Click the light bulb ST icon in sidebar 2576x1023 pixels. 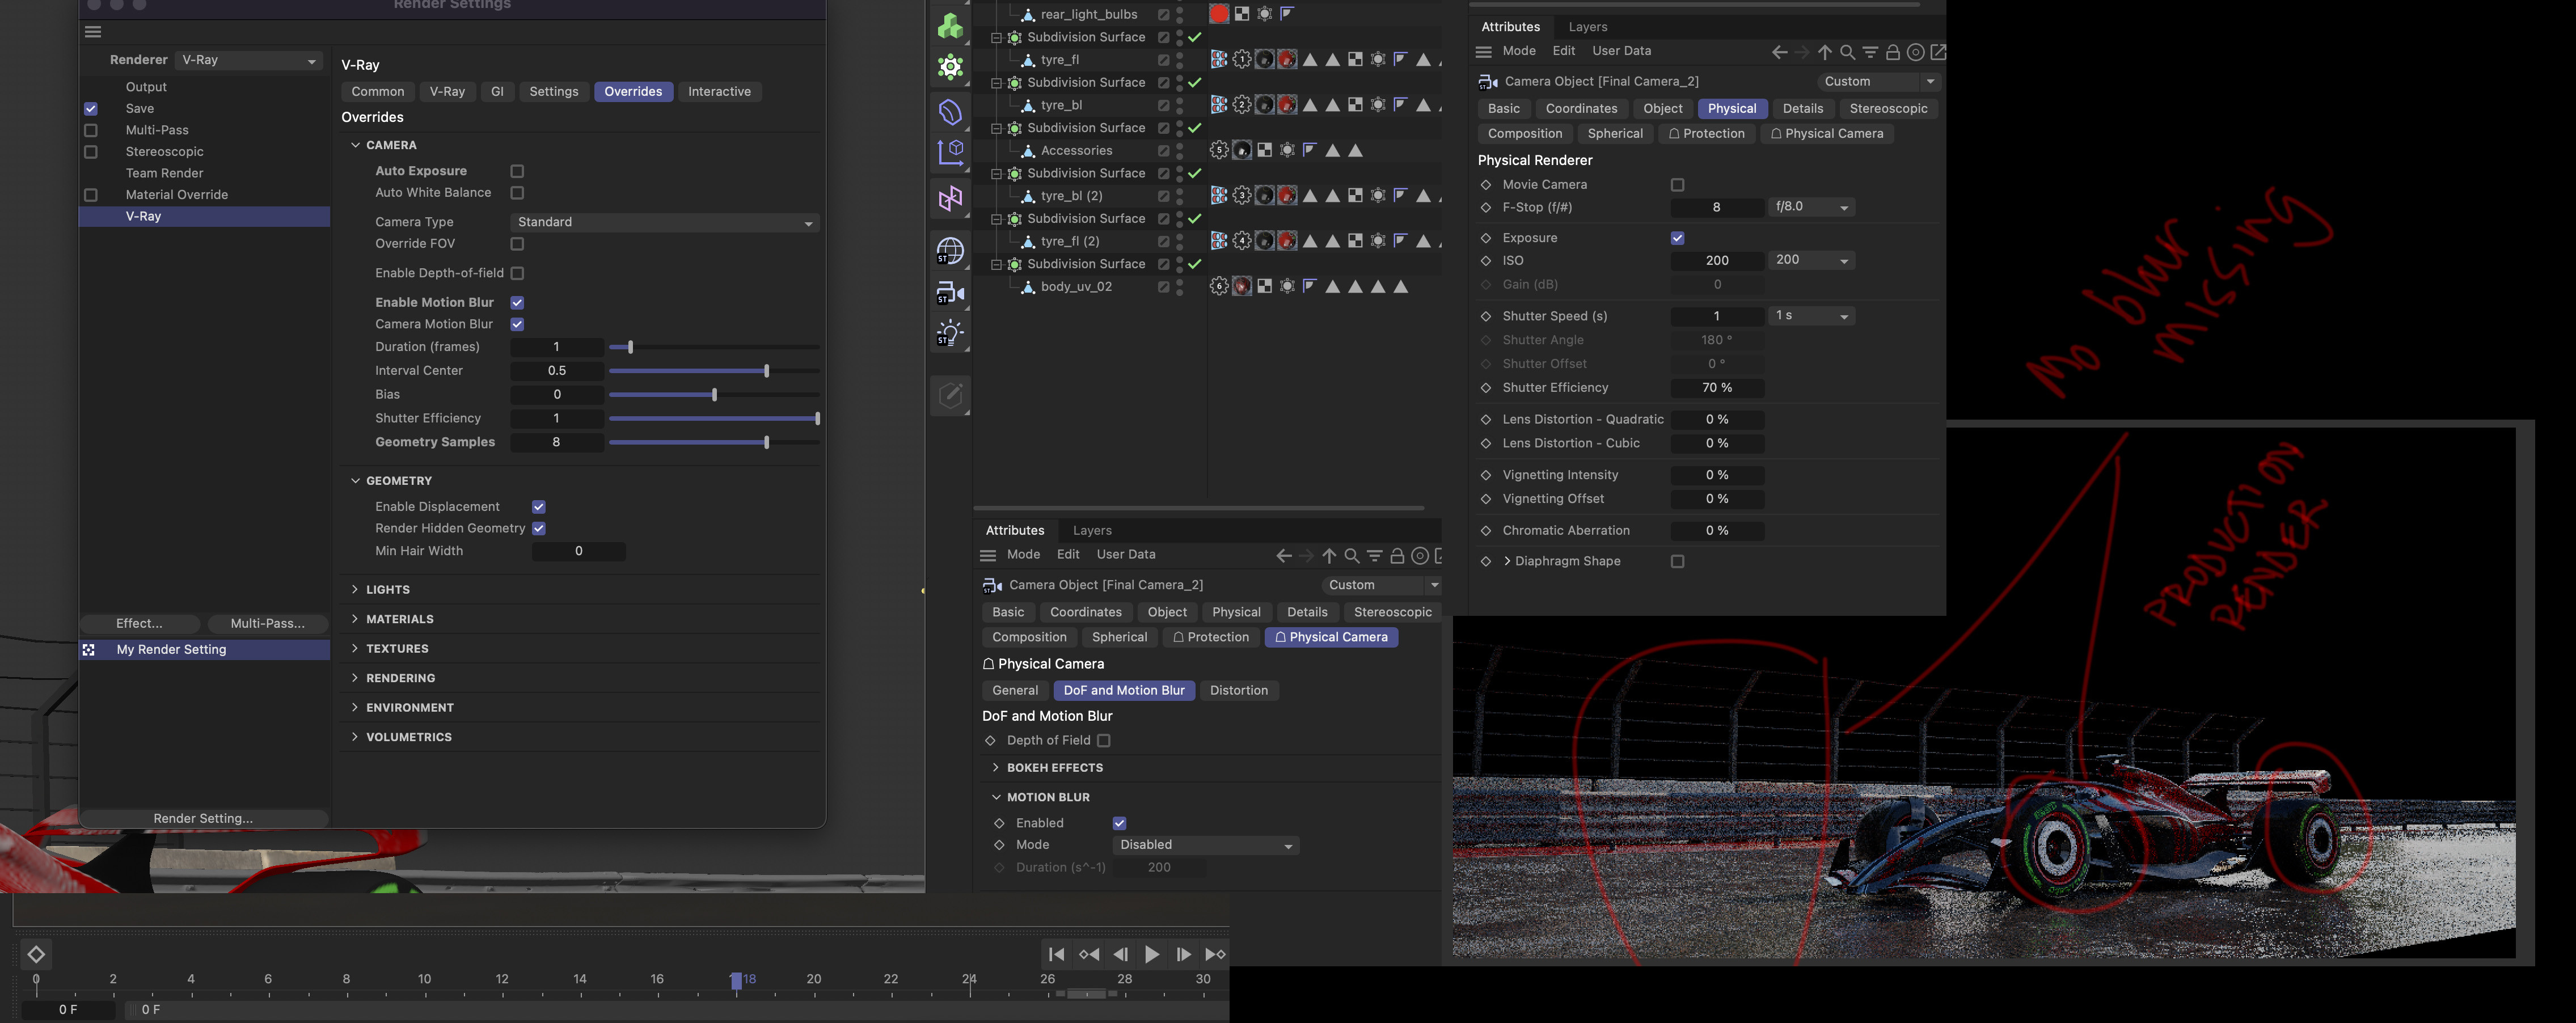(949, 334)
